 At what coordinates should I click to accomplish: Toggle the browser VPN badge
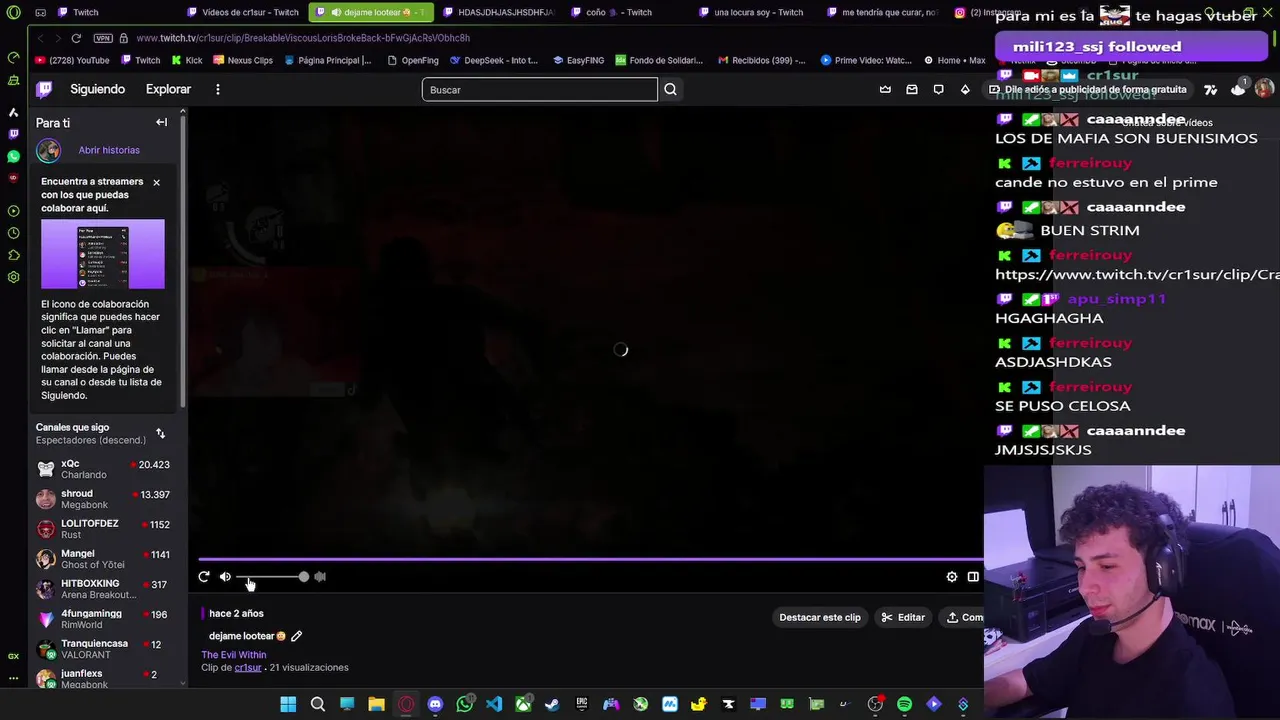(103, 38)
